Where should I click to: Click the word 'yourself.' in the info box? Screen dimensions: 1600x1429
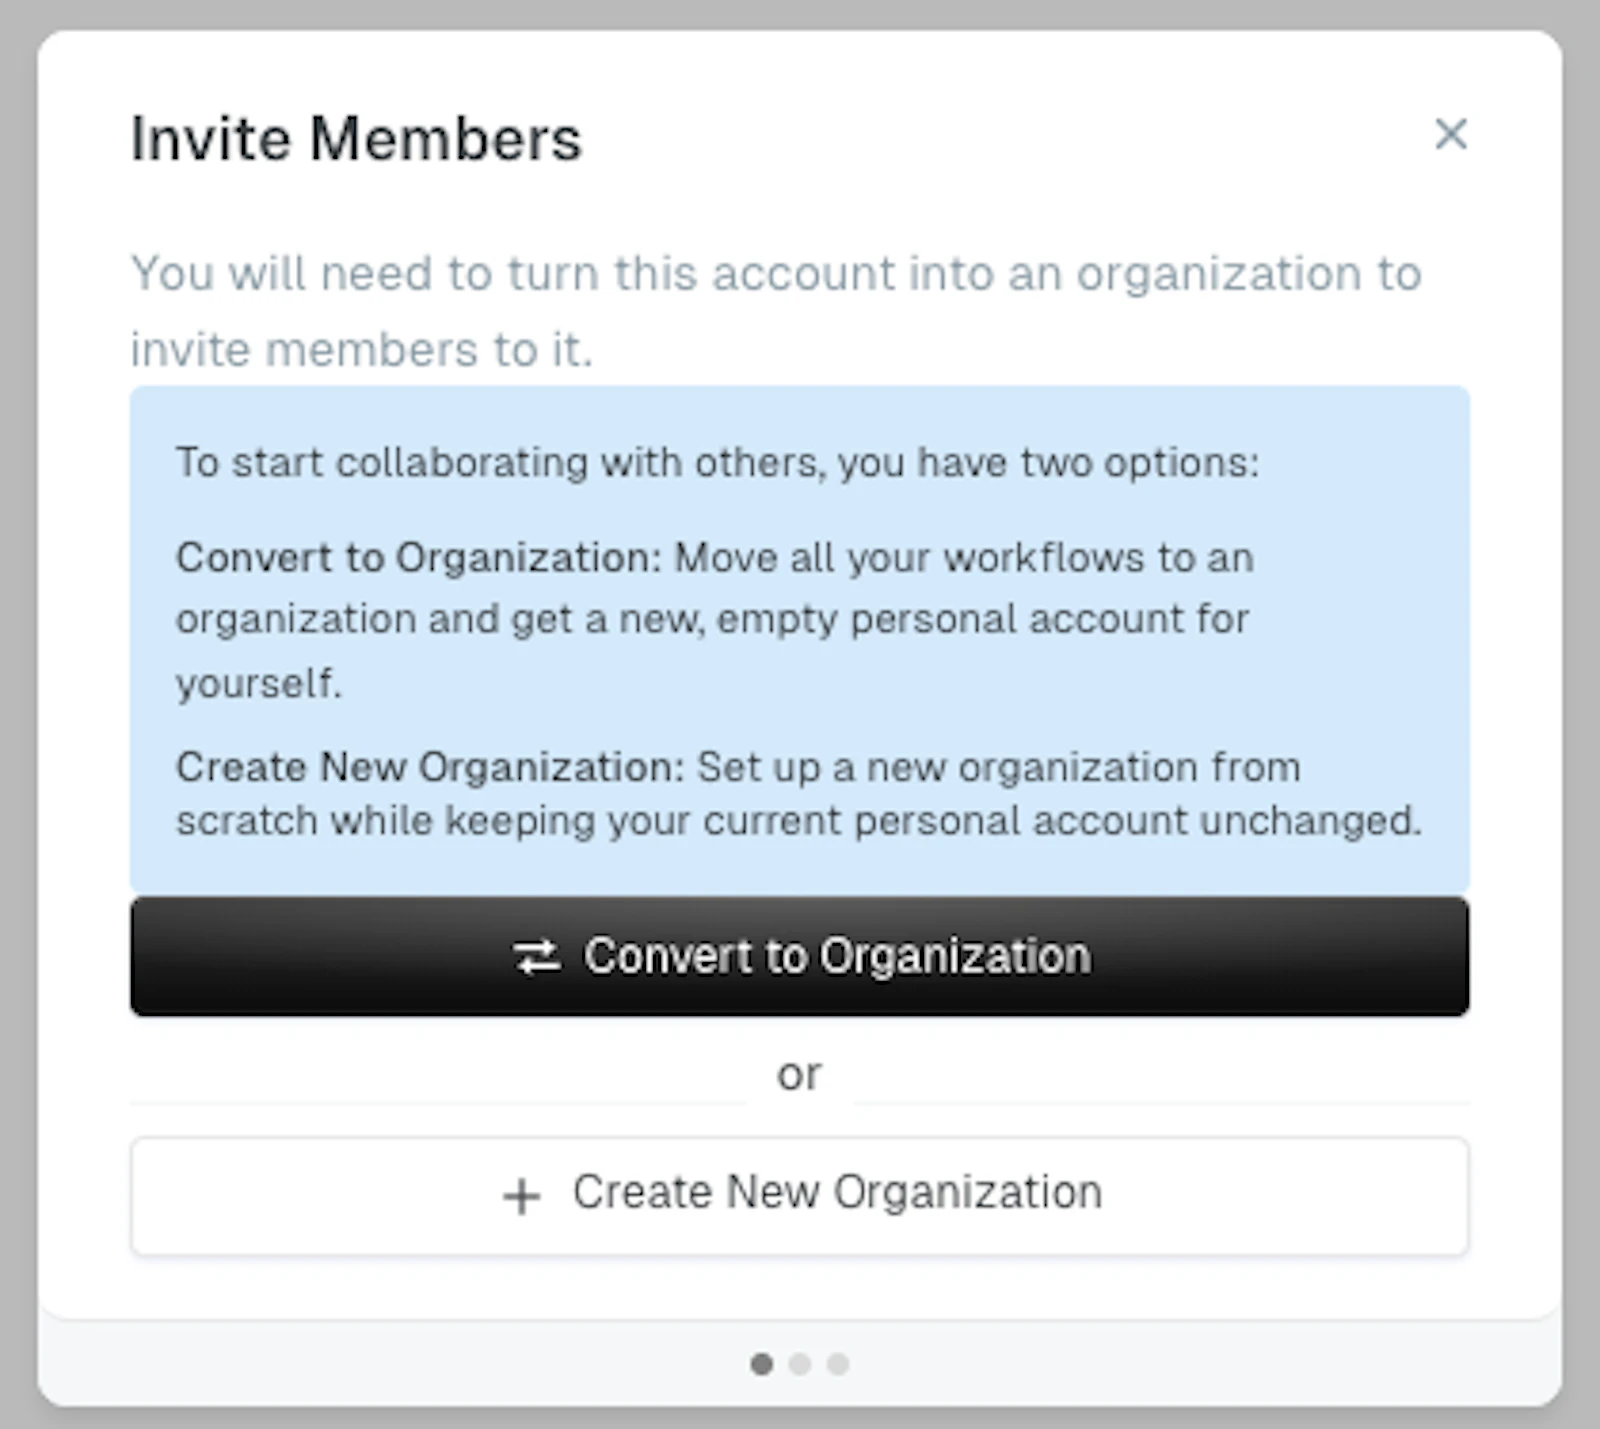point(259,684)
